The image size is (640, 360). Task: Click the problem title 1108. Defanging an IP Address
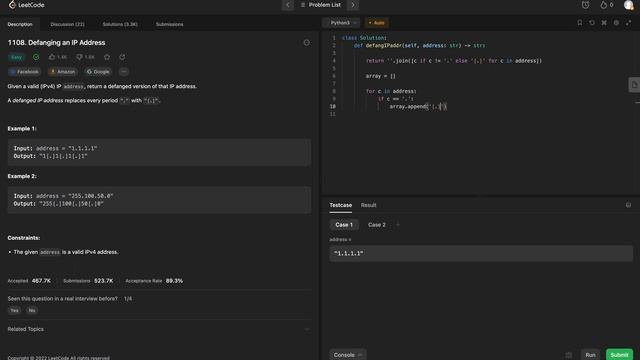pos(56,42)
